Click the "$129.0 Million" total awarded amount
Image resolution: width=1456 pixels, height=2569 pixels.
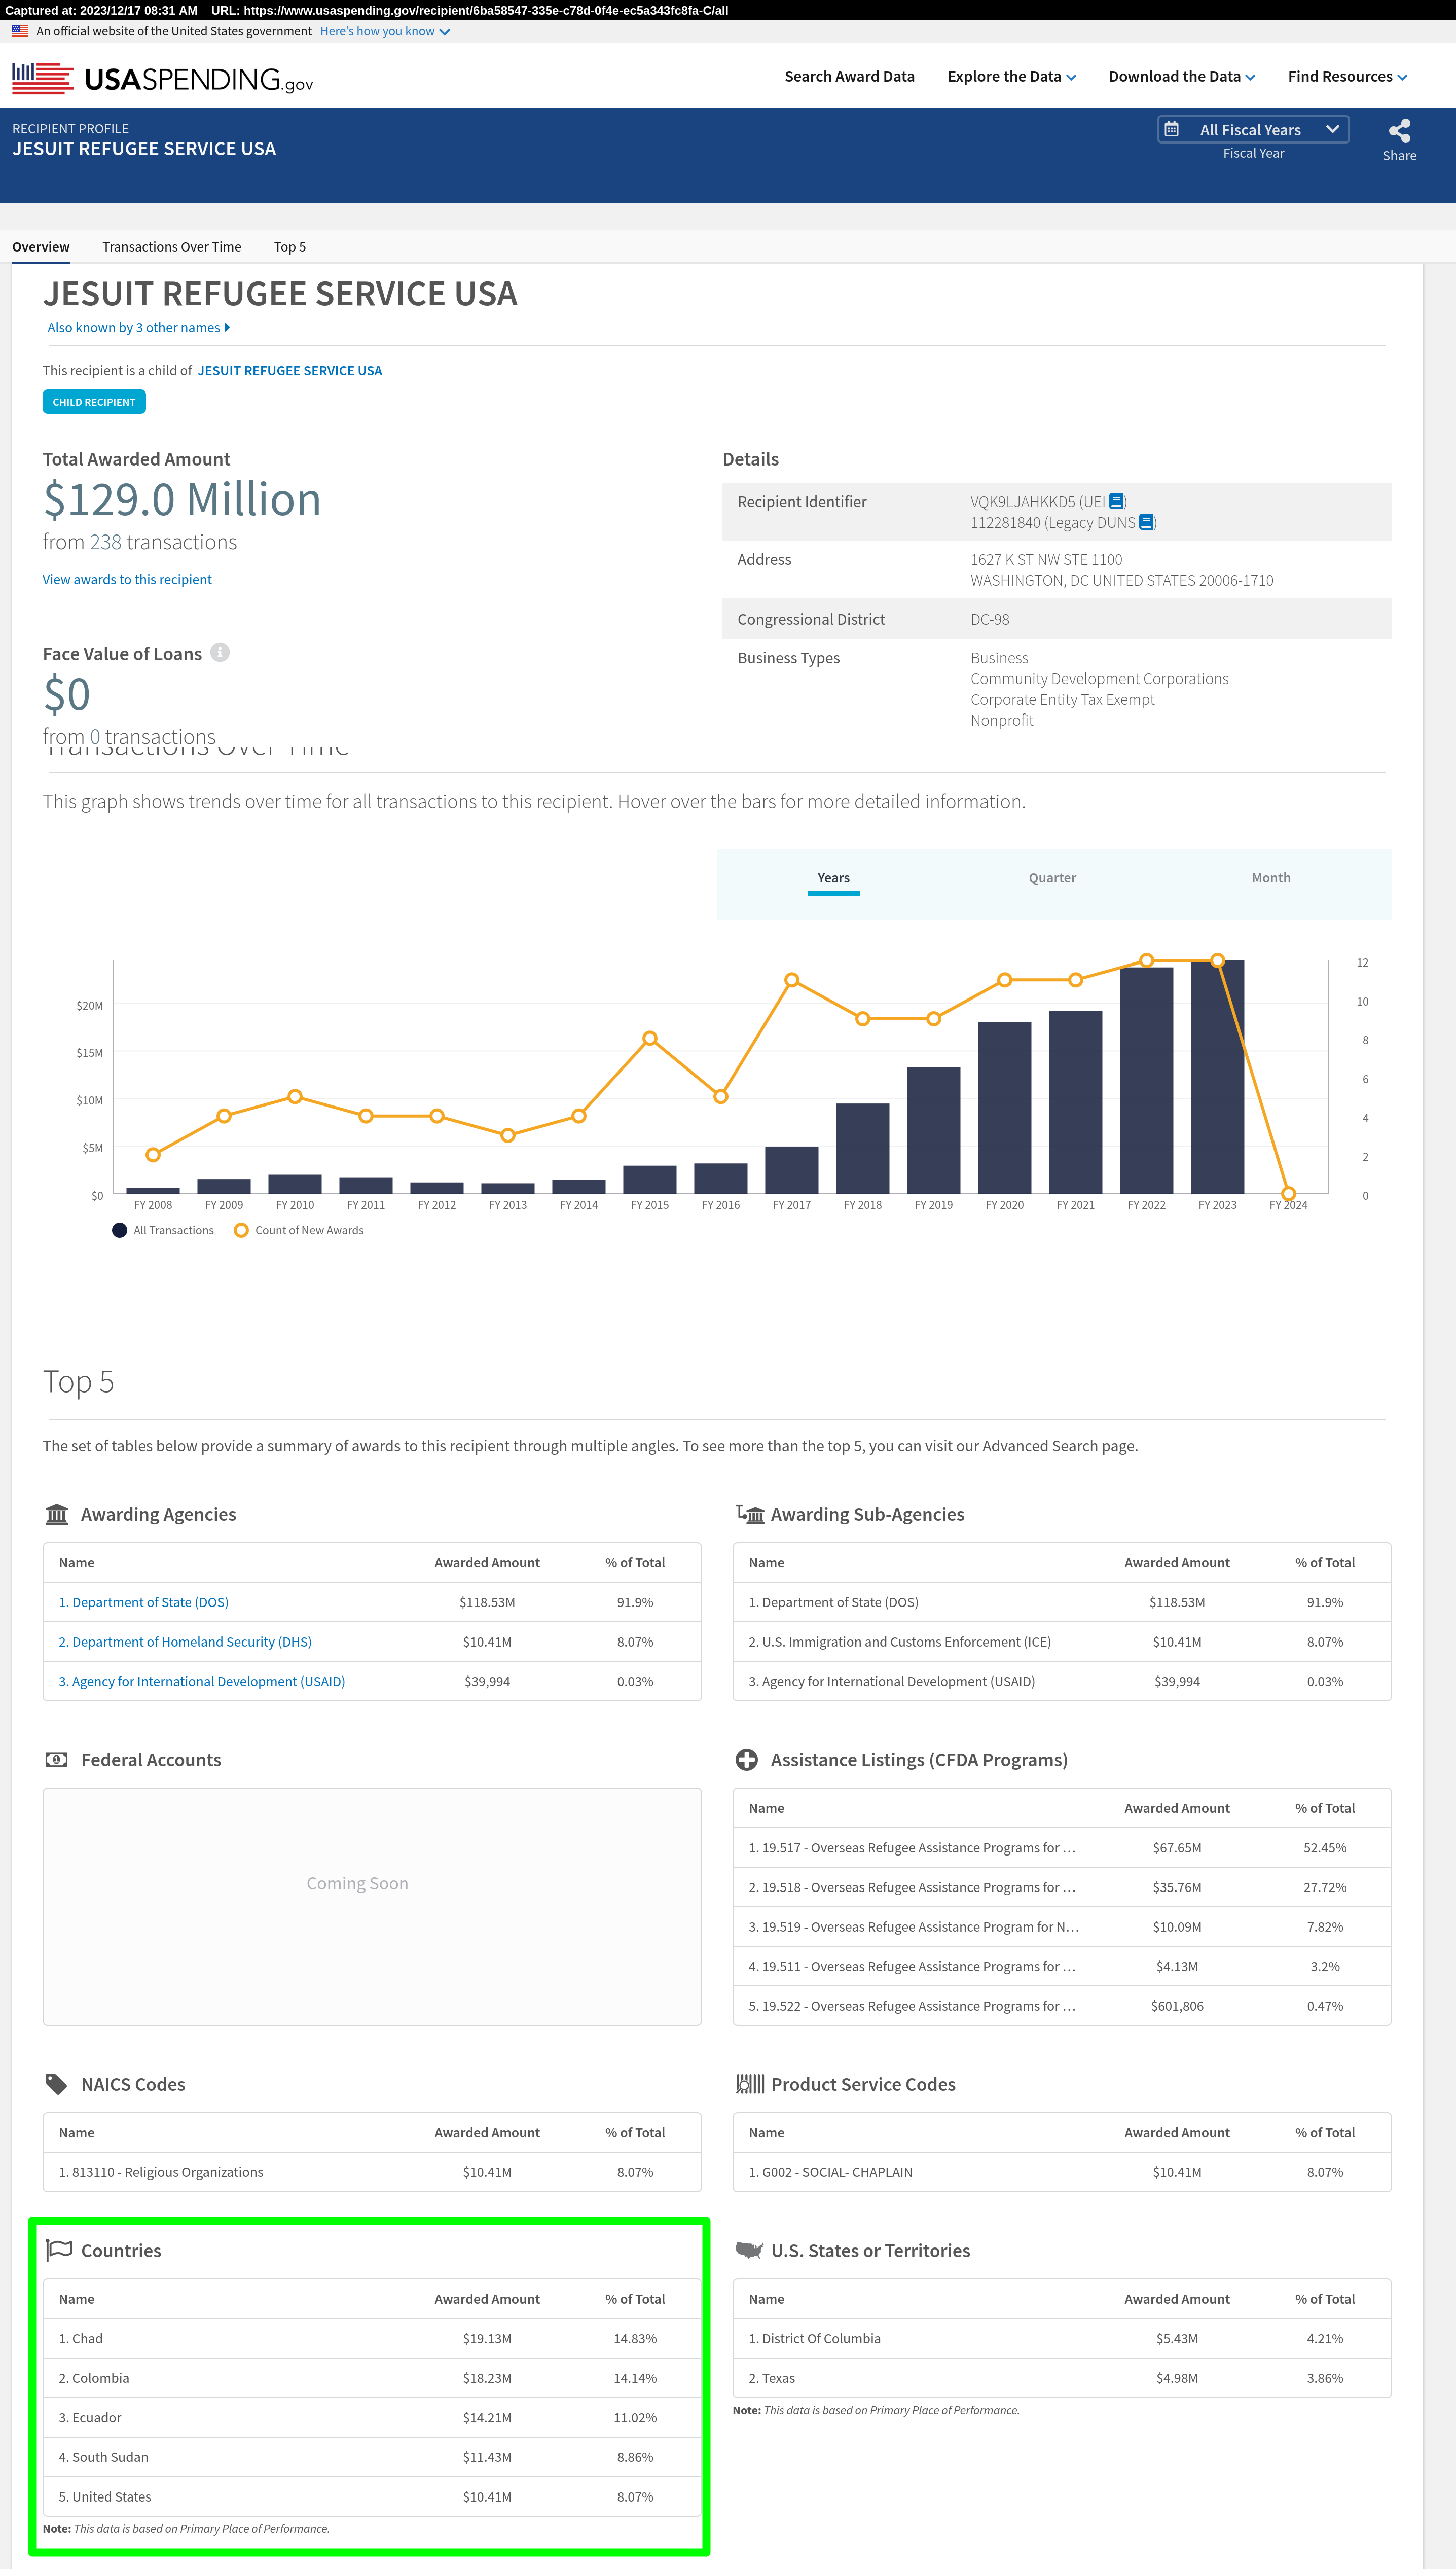tap(182, 499)
